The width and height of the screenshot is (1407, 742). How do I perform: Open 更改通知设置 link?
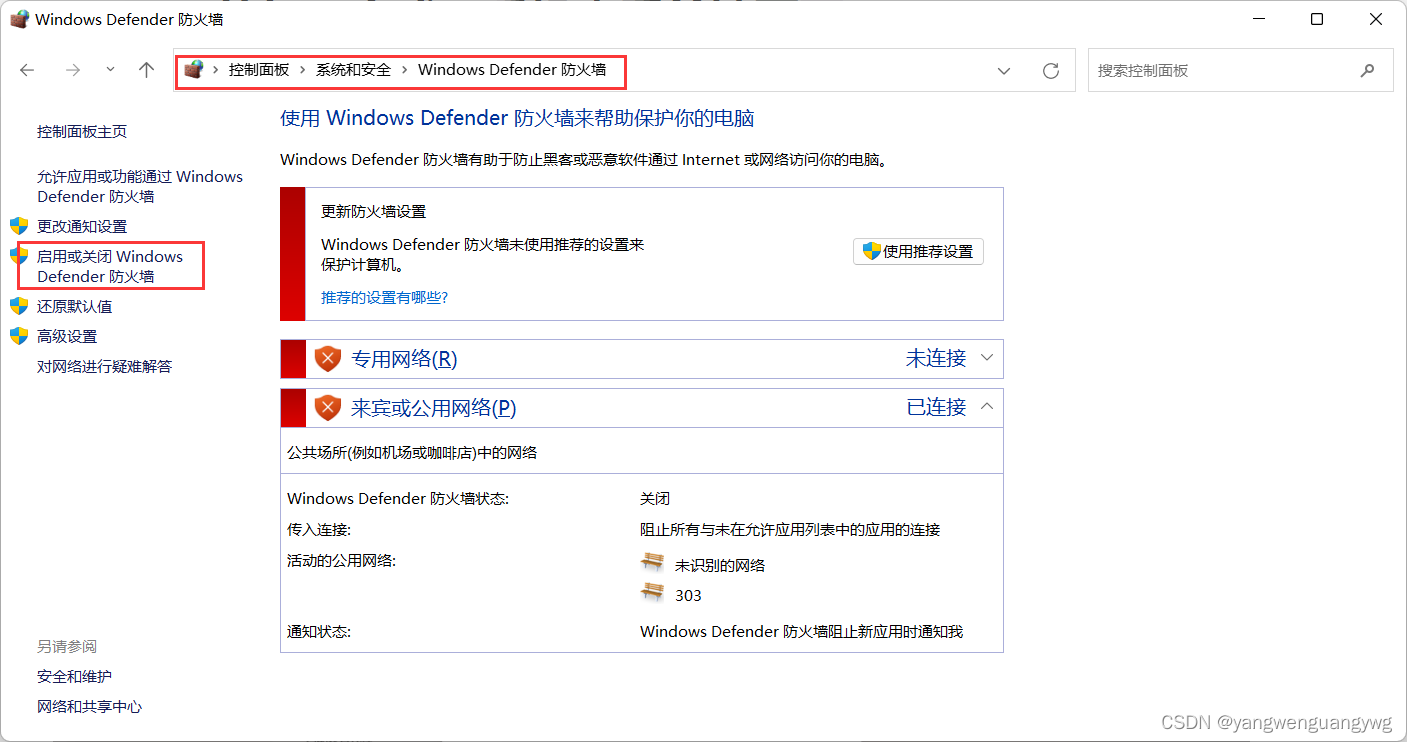click(82, 226)
